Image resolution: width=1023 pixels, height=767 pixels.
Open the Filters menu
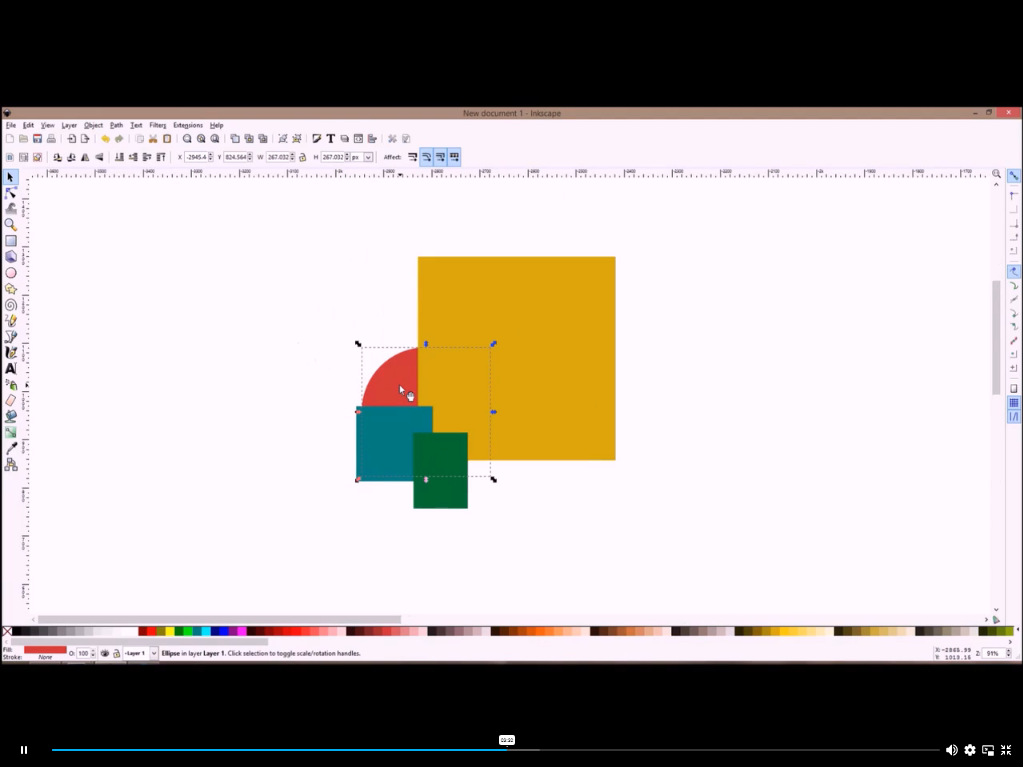[157, 124]
